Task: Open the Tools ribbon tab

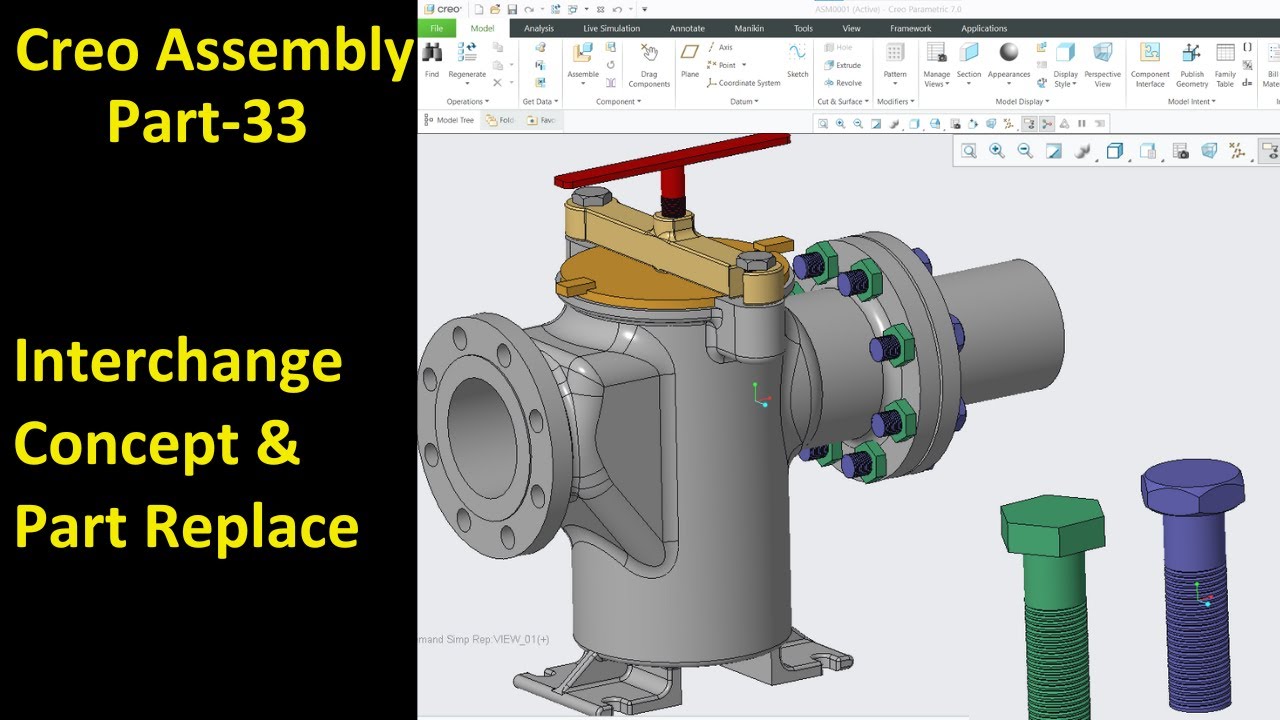Action: point(803,28)
